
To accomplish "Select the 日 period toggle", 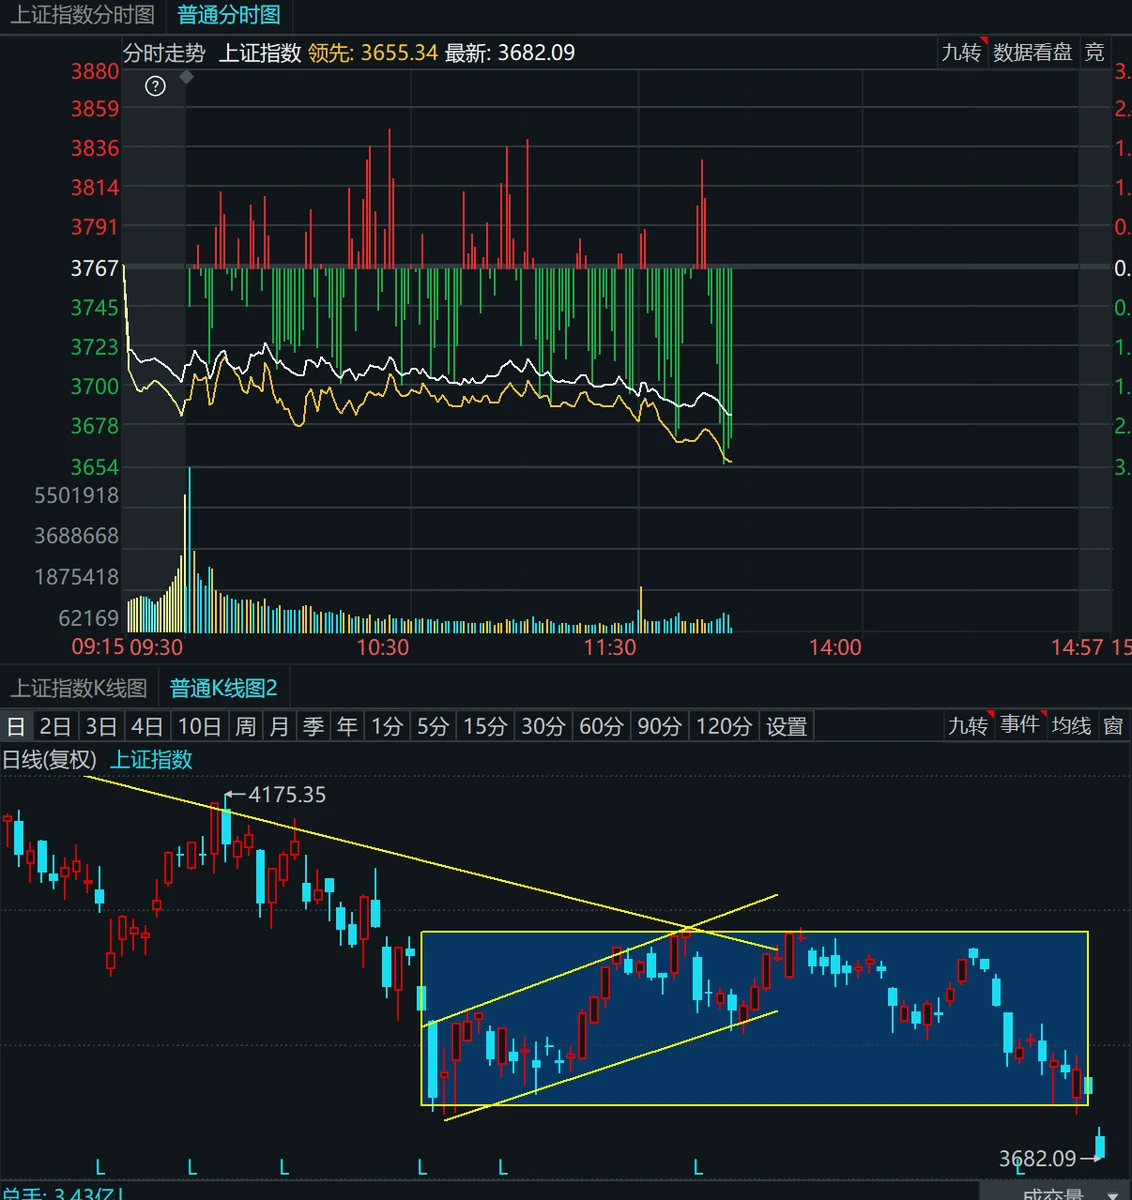I will point(16,726).
